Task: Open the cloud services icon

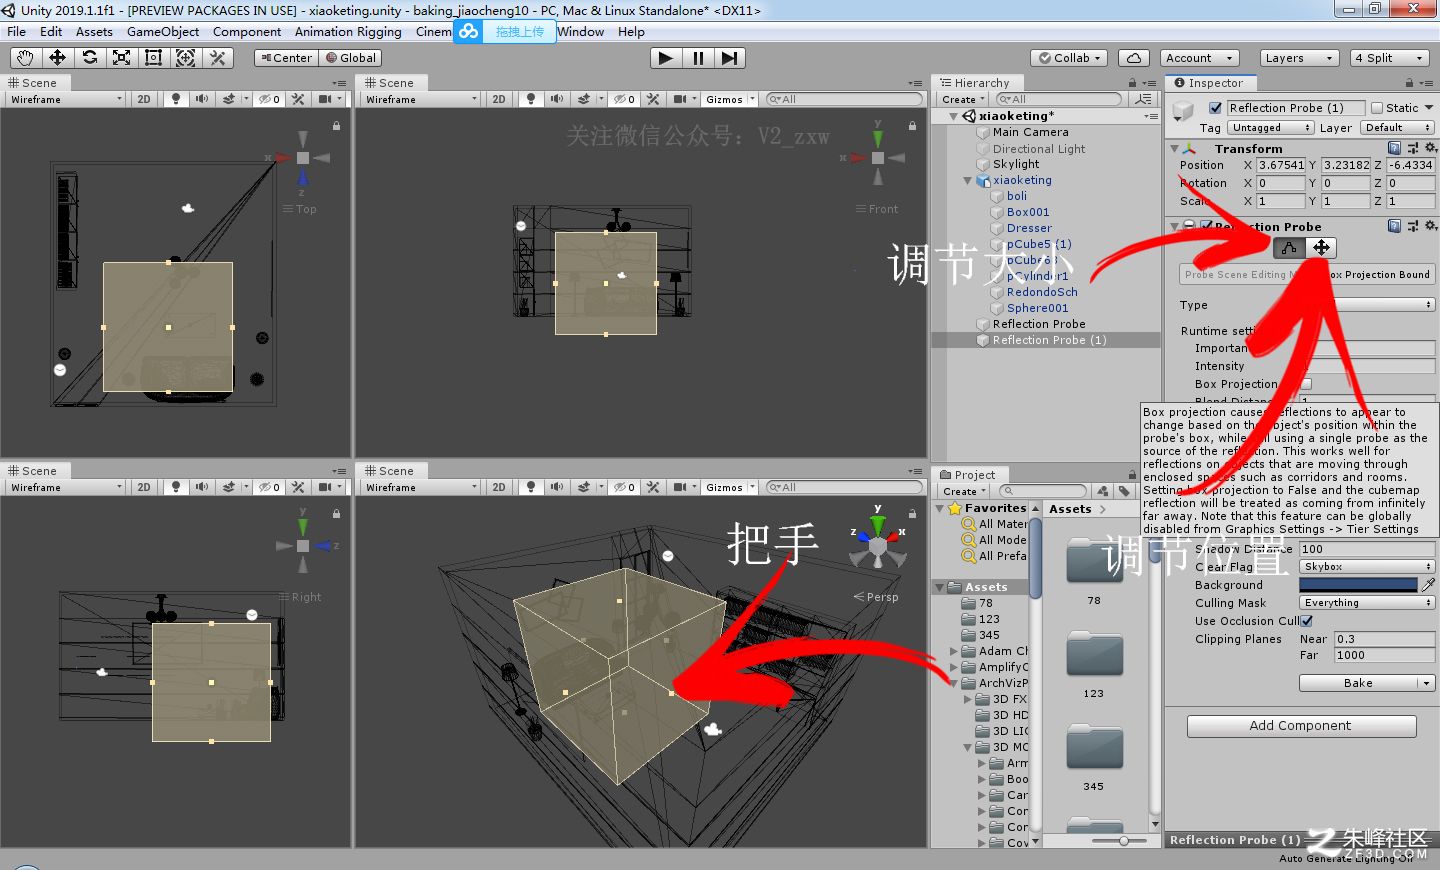Action: pyautogui.click(x=1133, y=58)
